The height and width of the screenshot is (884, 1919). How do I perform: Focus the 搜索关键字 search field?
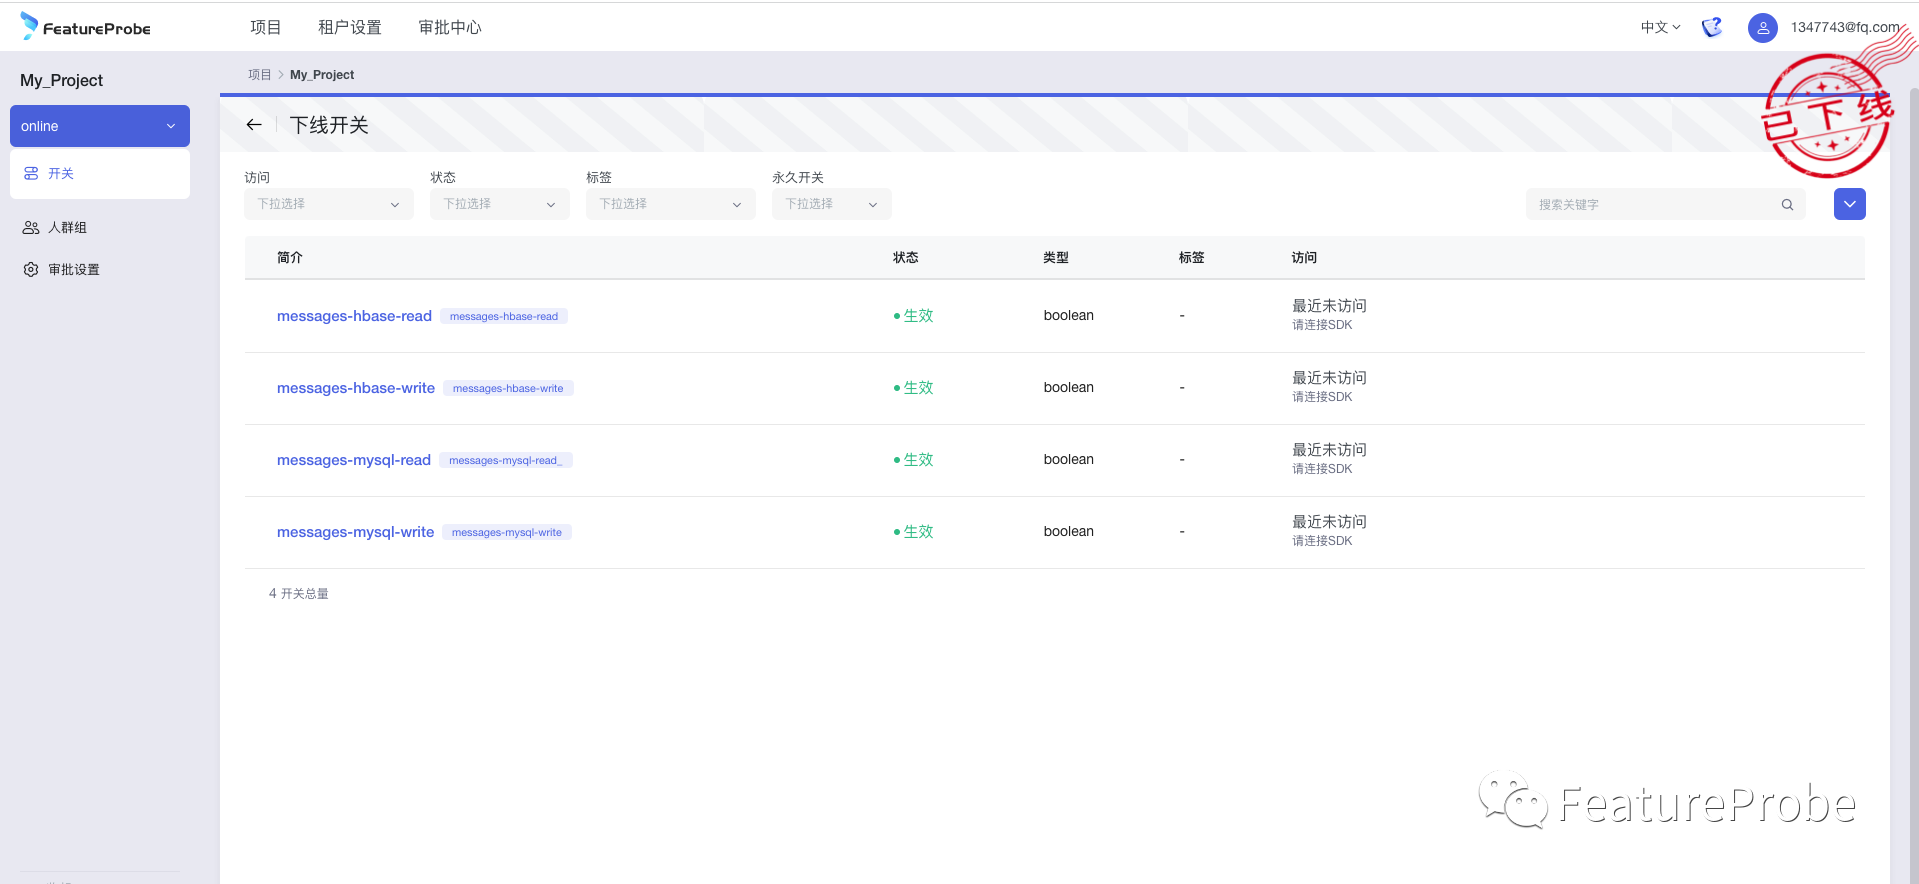tap(1666, 204)
